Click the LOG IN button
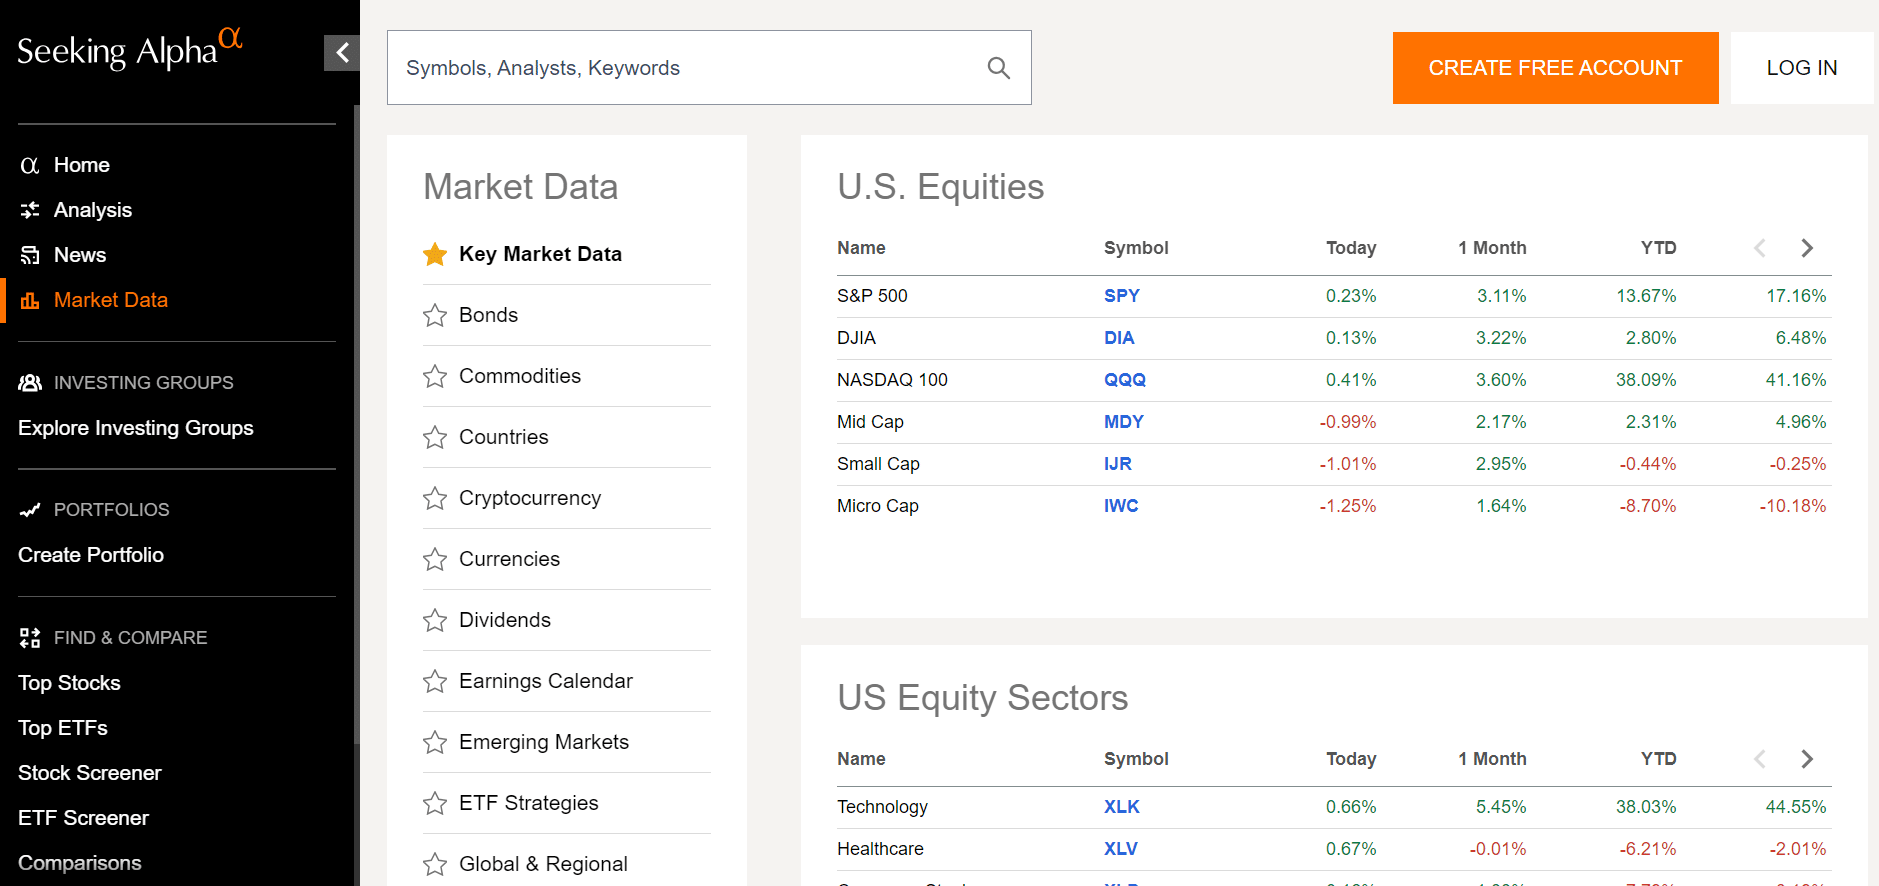 pos(1802,68)
